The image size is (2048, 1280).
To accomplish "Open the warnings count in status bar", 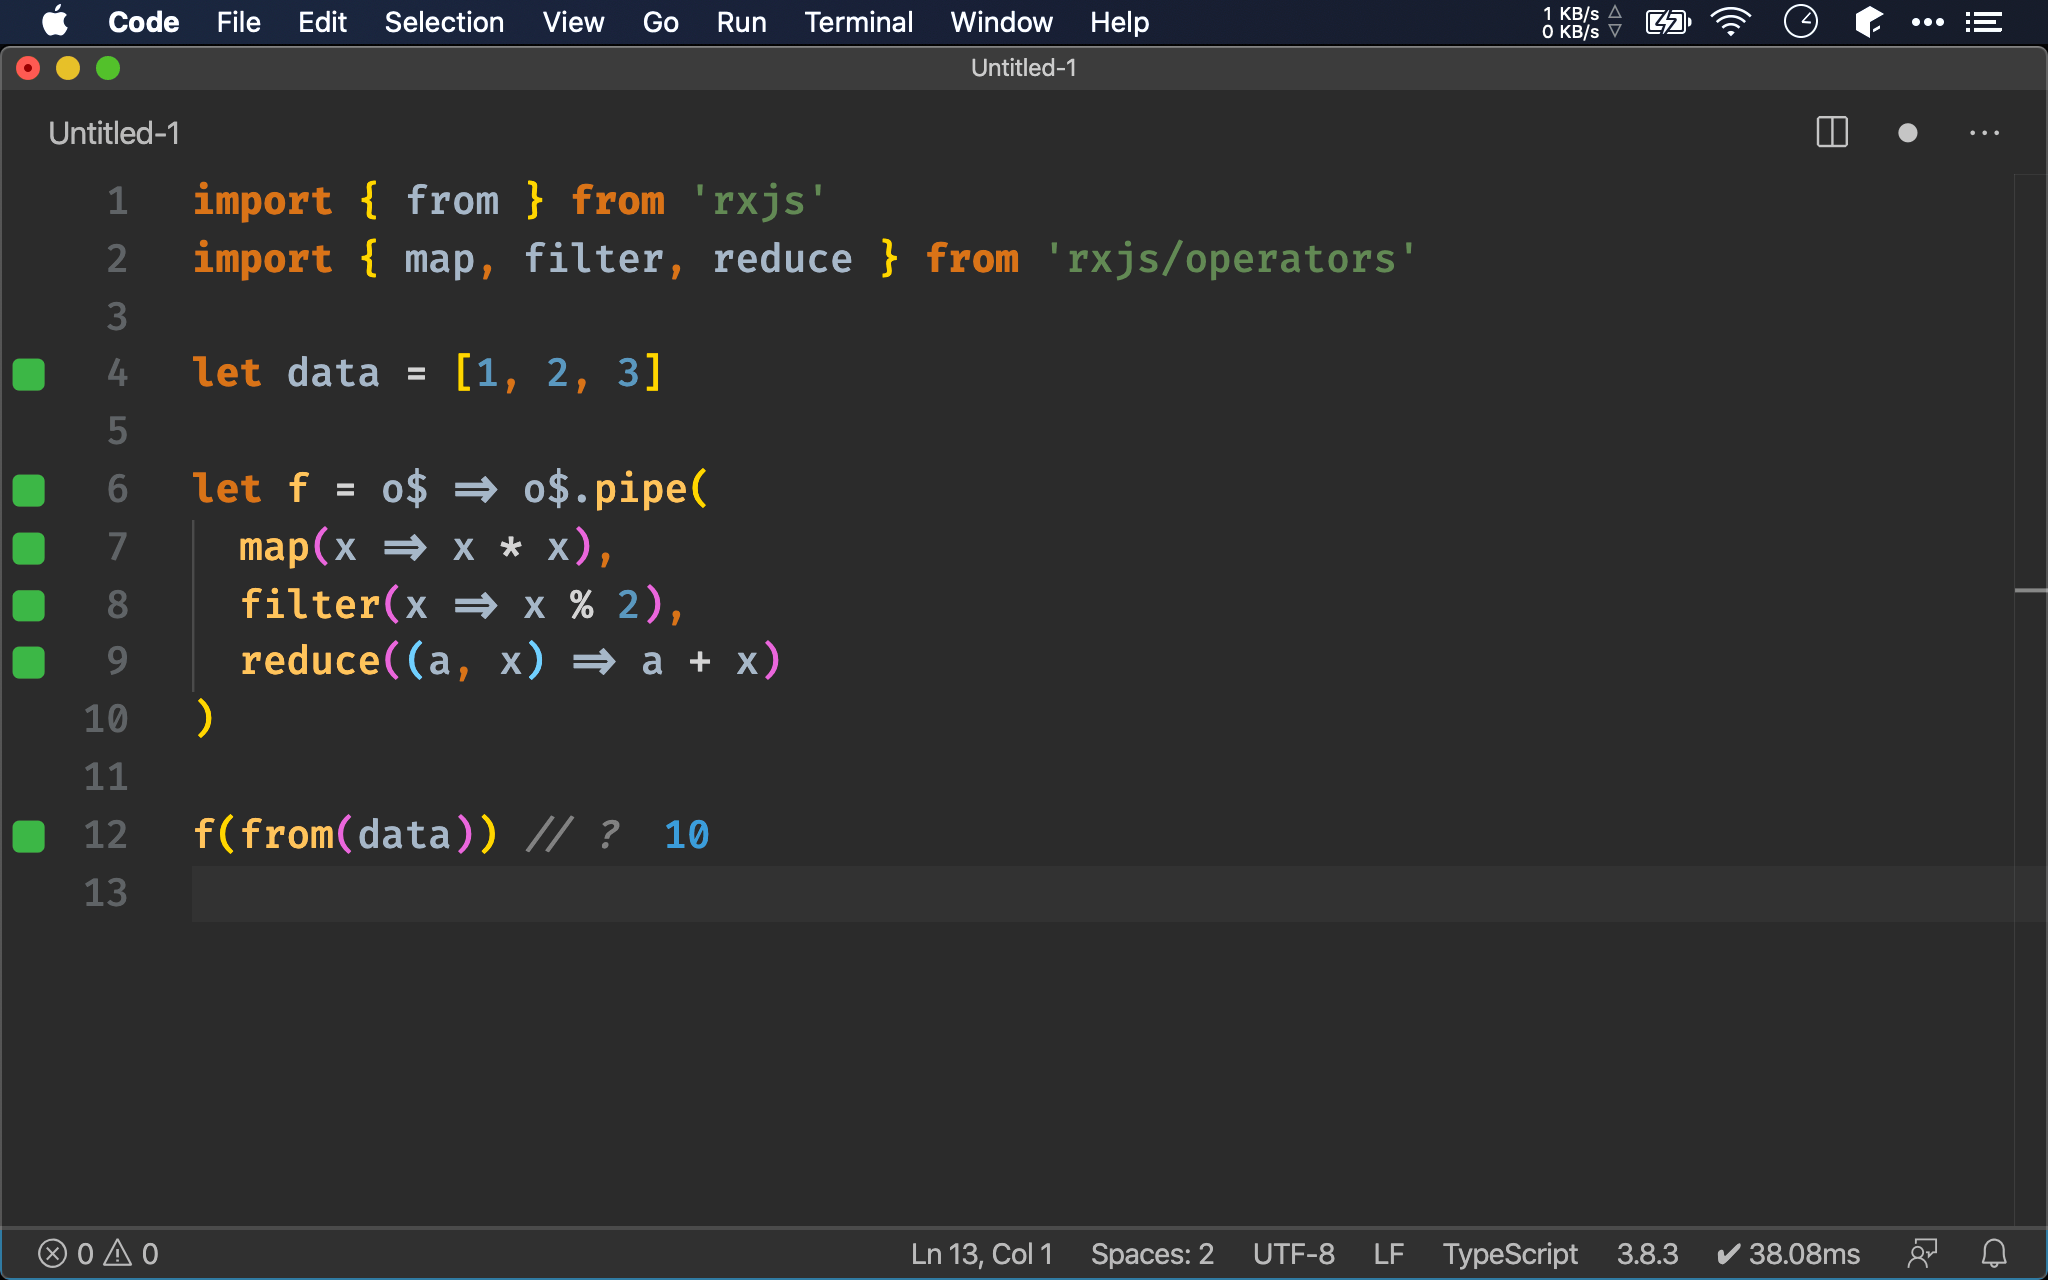I will coord(132,1254).
